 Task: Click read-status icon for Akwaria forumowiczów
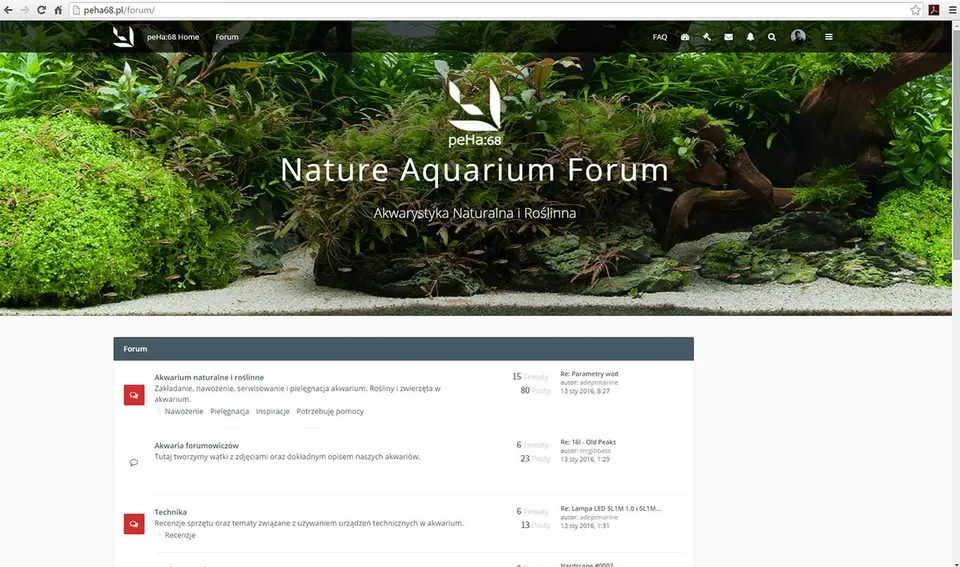click(x=134, y=462)
